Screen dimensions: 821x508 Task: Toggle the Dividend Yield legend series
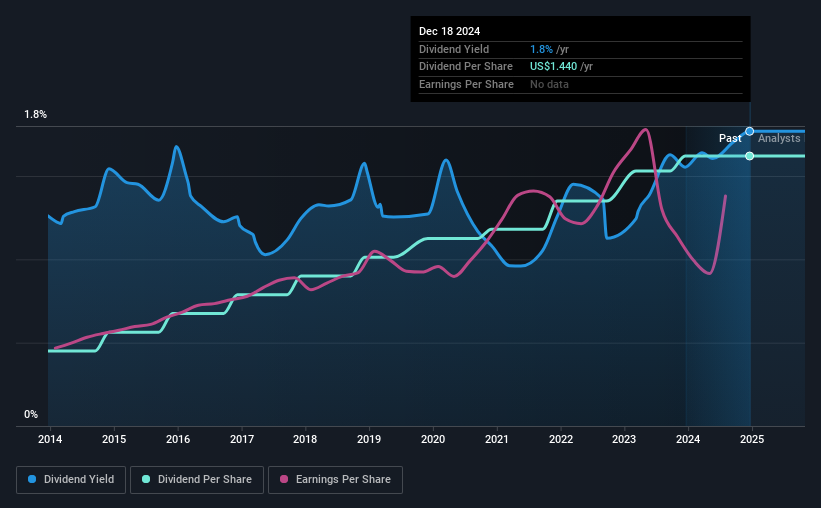pos(71,480)
